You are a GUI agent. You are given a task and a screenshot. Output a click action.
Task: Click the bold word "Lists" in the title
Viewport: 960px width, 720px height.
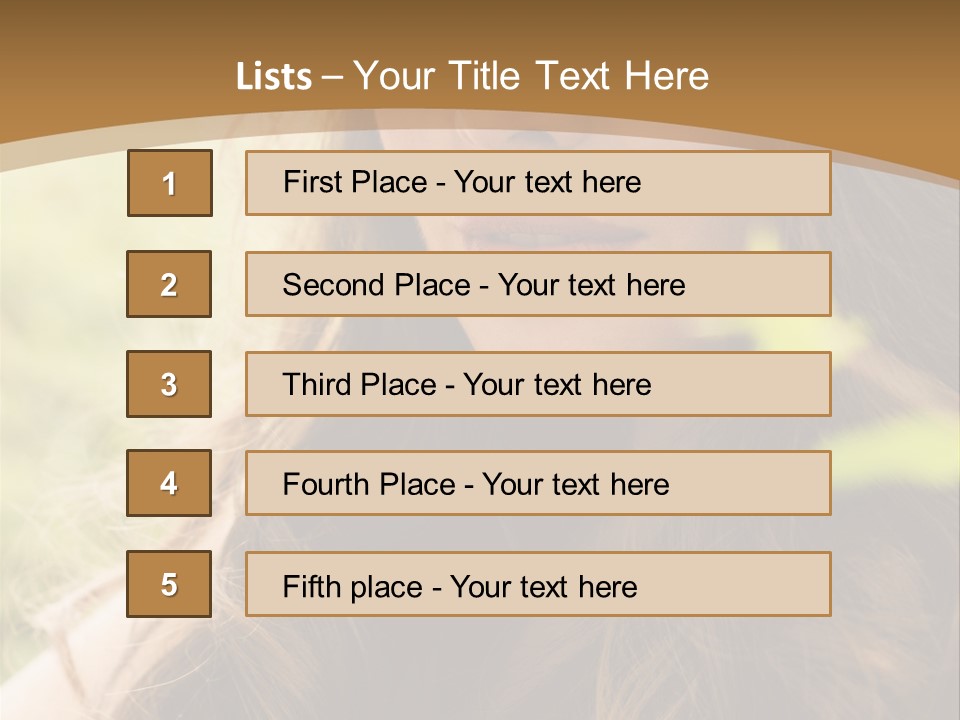pyautogui.click(x=273, y=76)
